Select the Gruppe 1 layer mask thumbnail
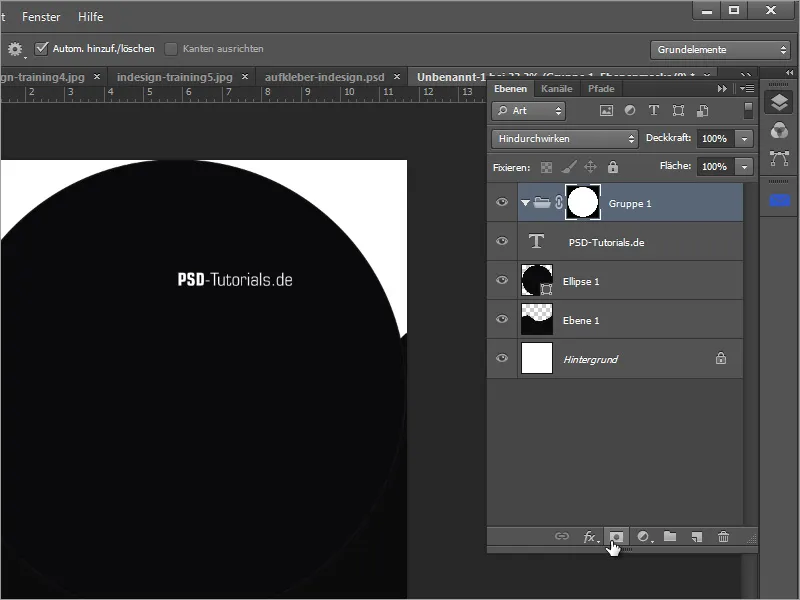Image resolution: width=800 pixels, height=600 pixels. 583,203
